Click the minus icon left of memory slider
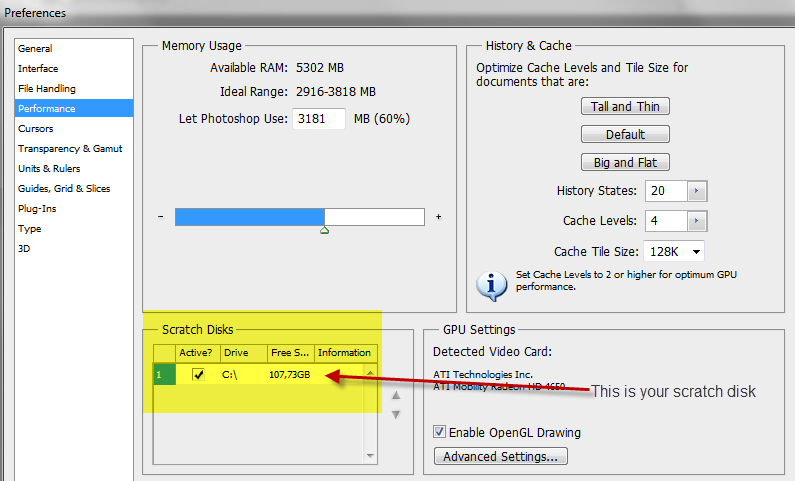795x481 pixels. 161,217
